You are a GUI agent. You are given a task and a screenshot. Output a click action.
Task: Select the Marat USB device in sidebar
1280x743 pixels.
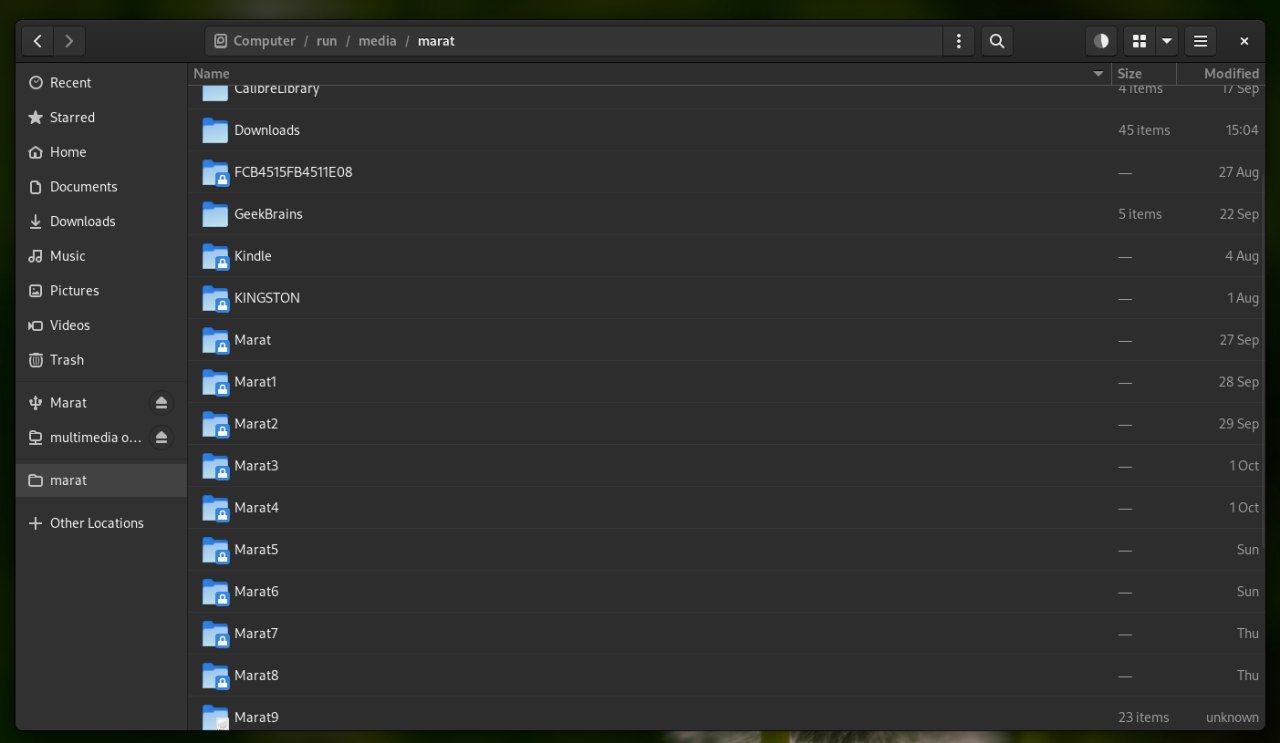82,403
